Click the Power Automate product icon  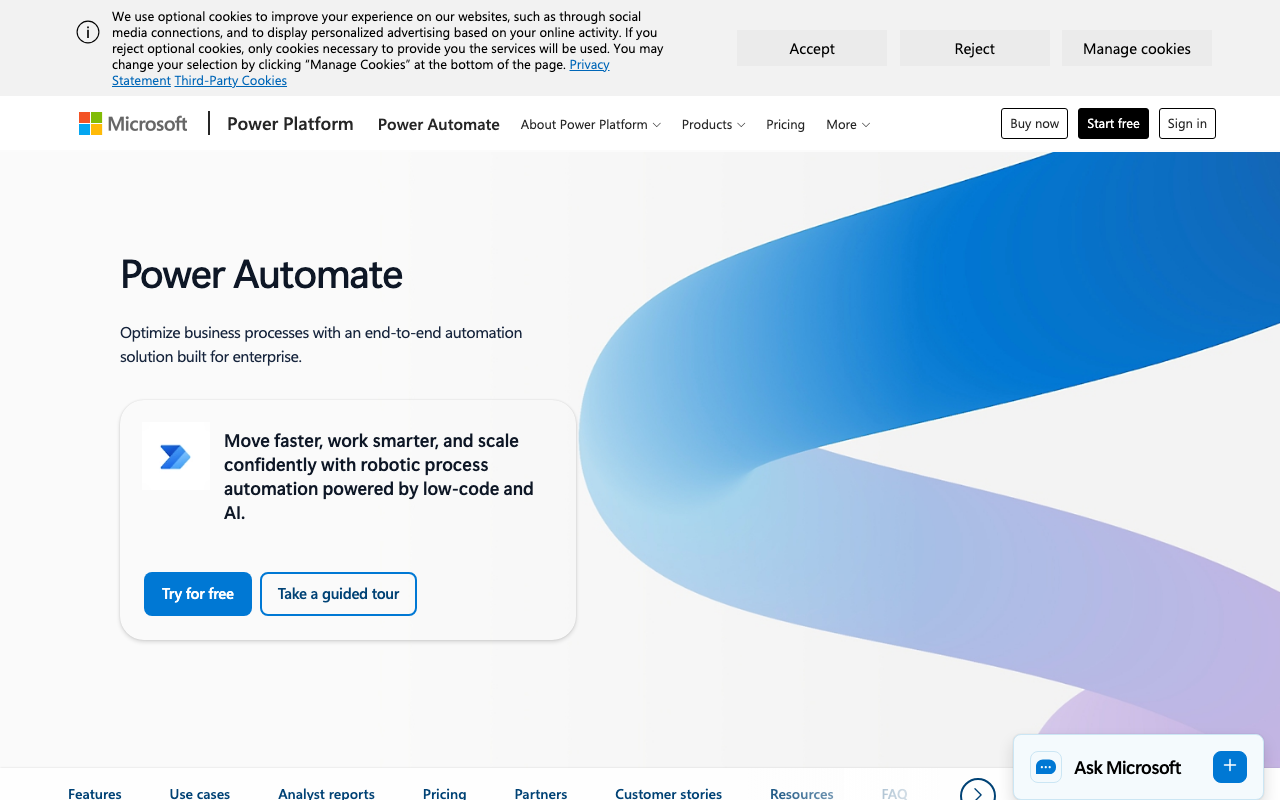point(176,457)
